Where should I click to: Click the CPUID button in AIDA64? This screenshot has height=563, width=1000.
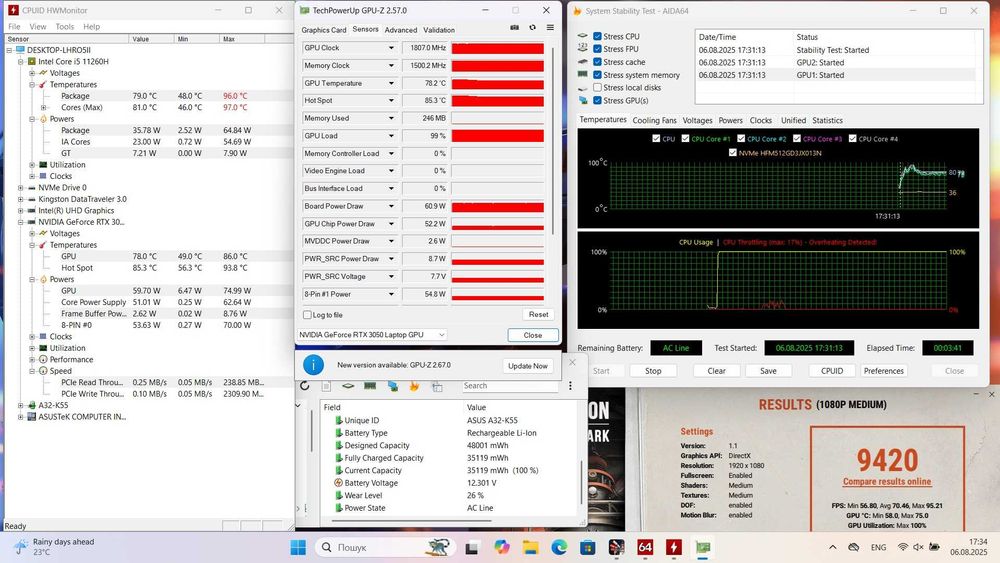click(x=832, y=370)
